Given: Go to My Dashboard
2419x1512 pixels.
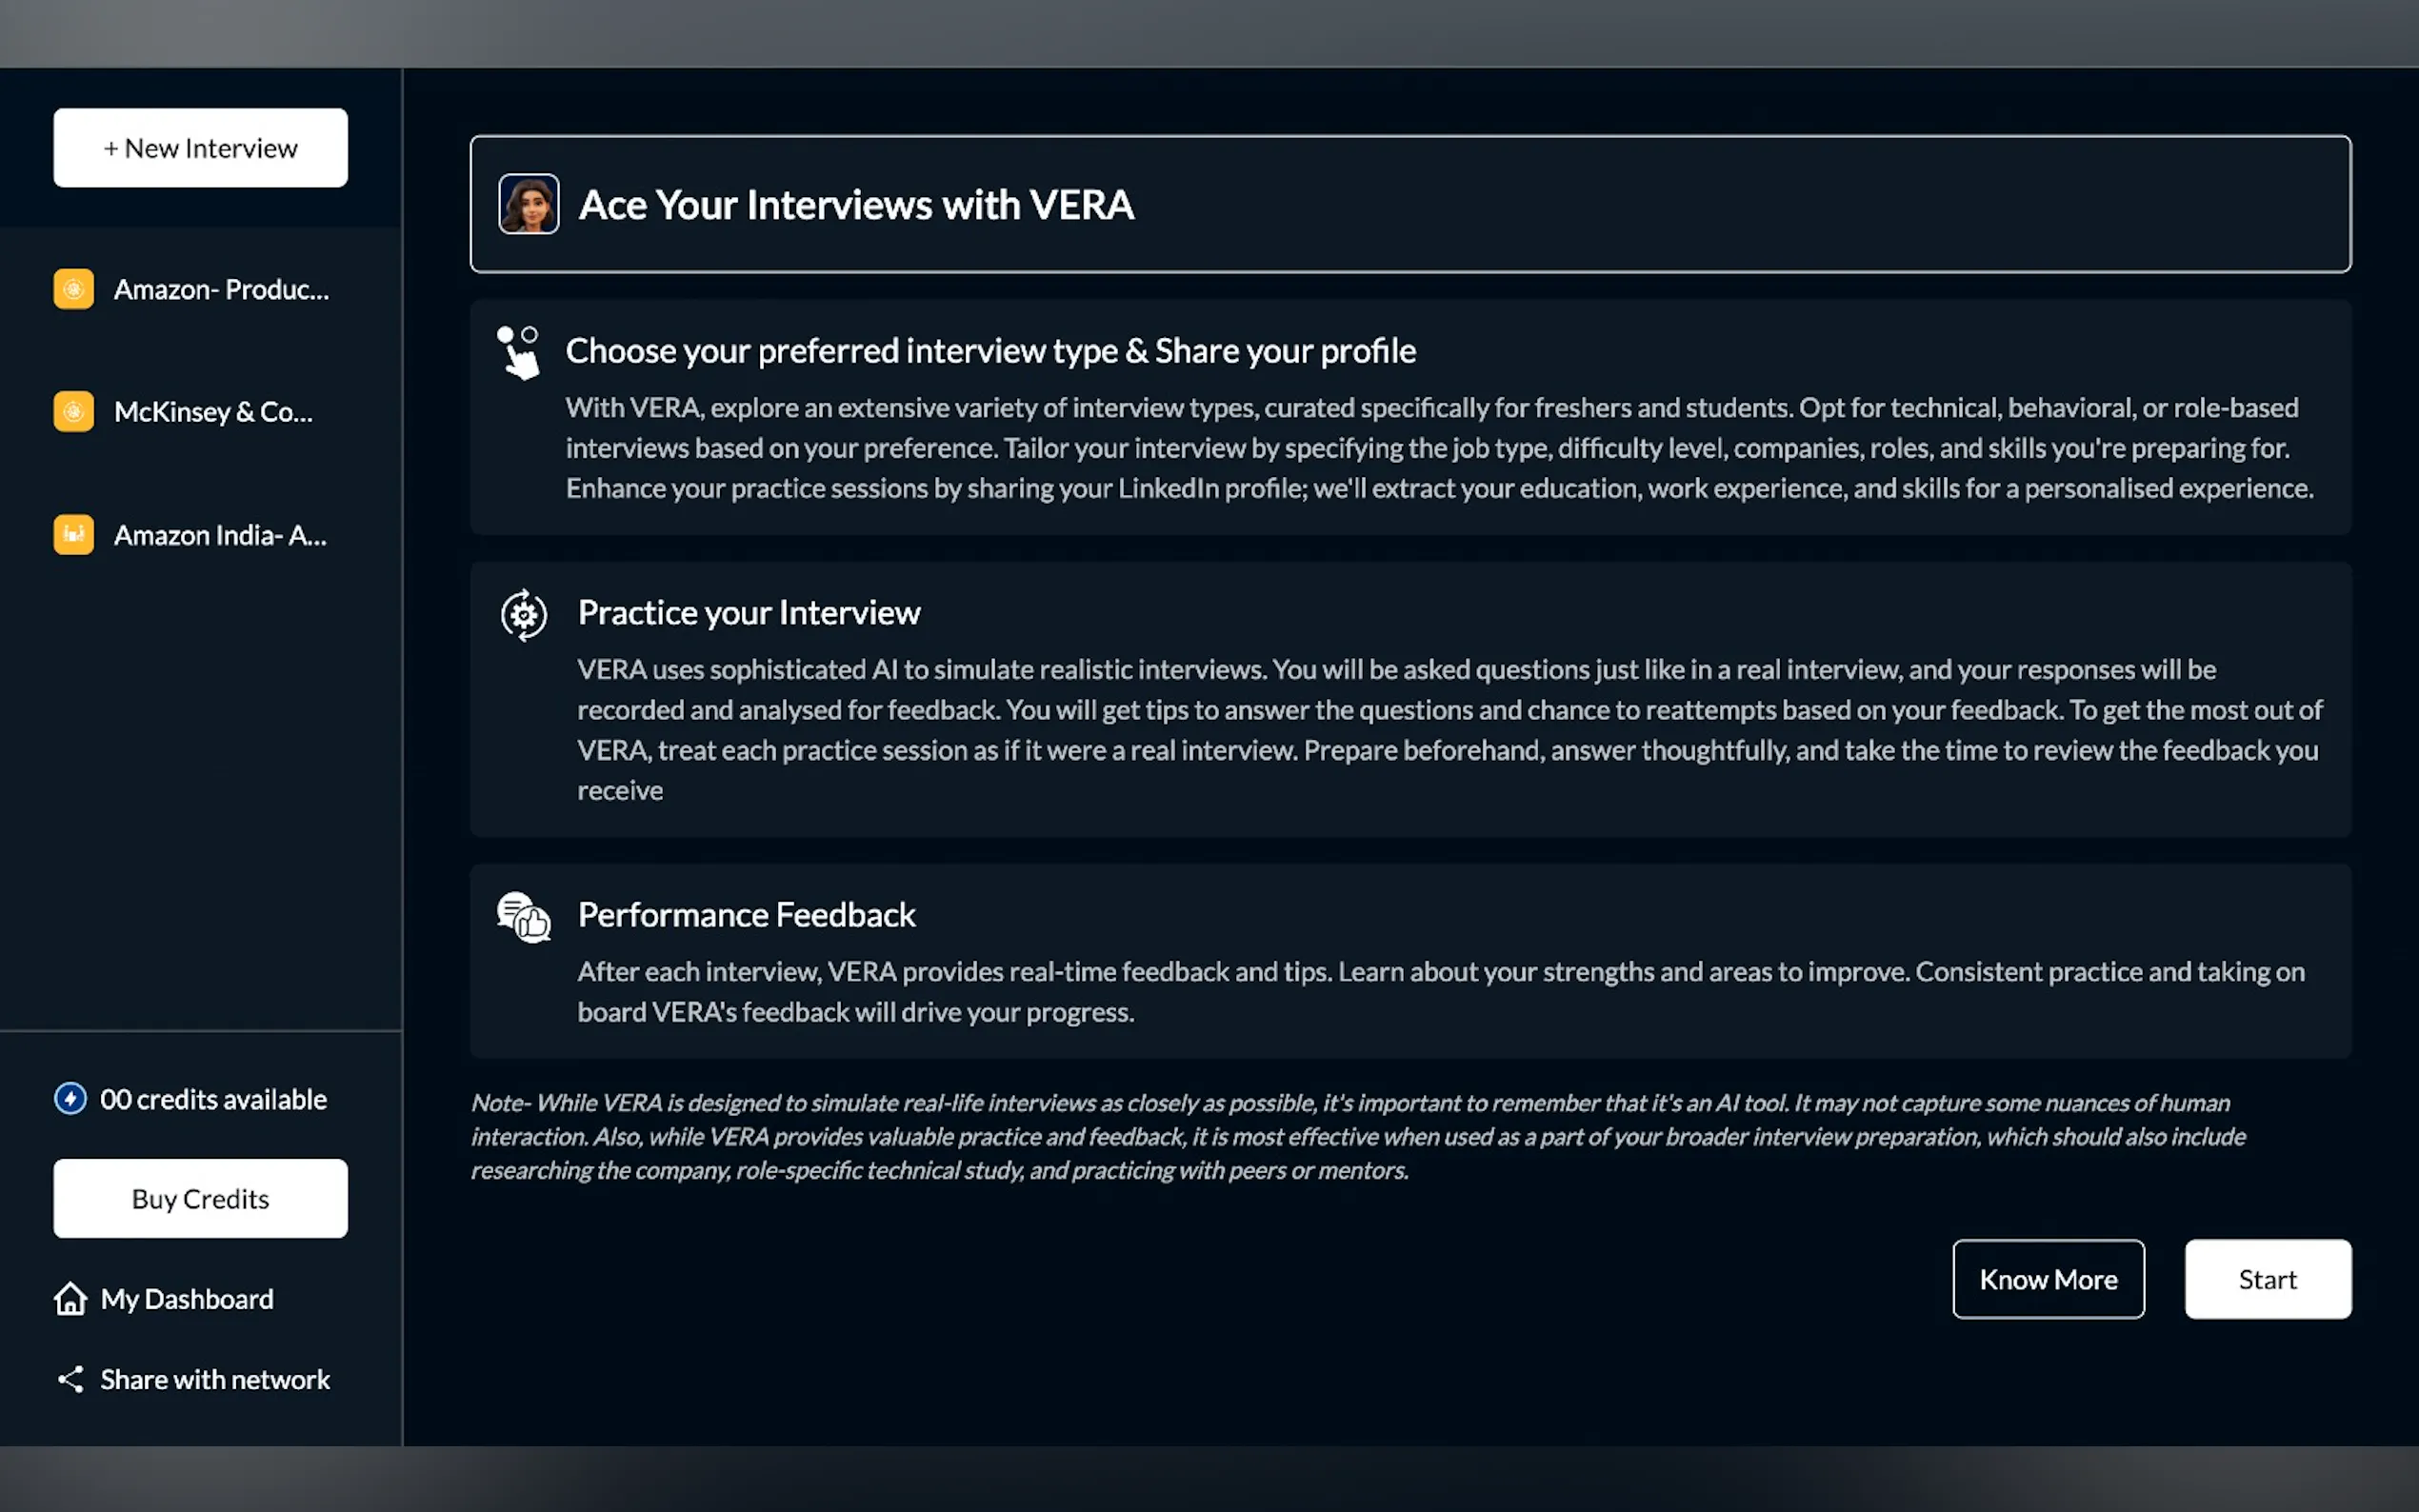Looking at the screenshot, I should coord(187,1299).
